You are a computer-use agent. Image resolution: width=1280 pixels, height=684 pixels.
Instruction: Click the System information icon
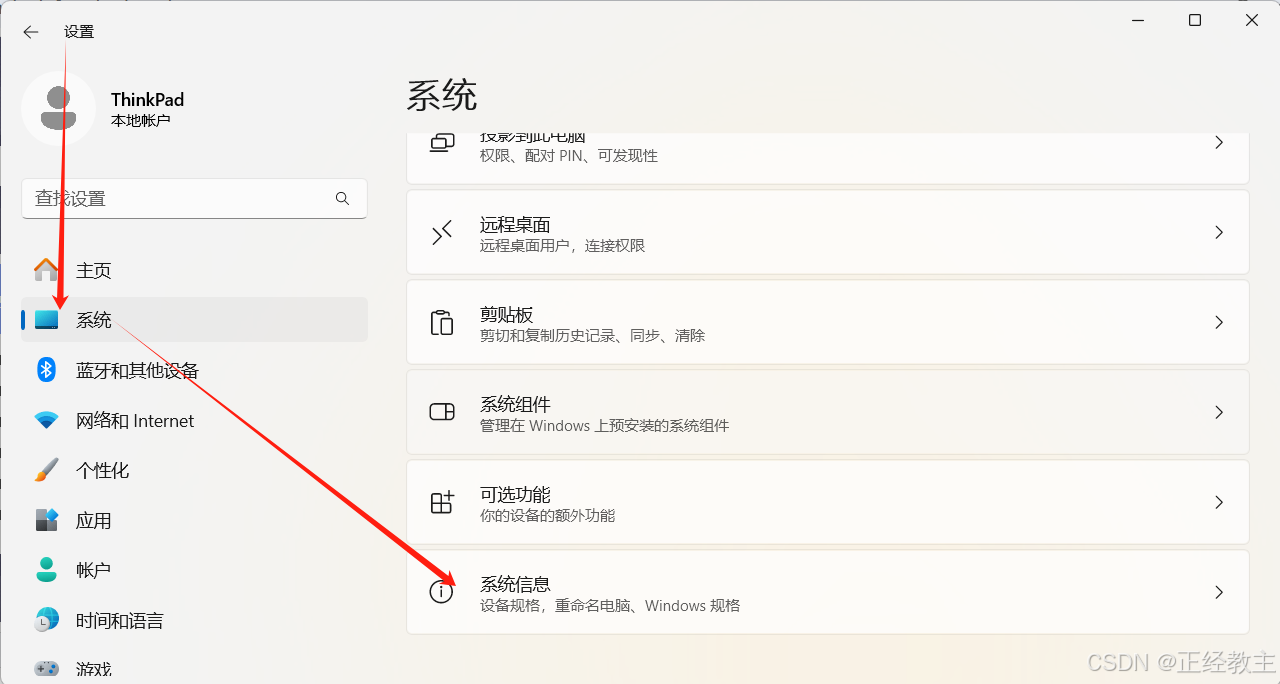pos(441,592)
